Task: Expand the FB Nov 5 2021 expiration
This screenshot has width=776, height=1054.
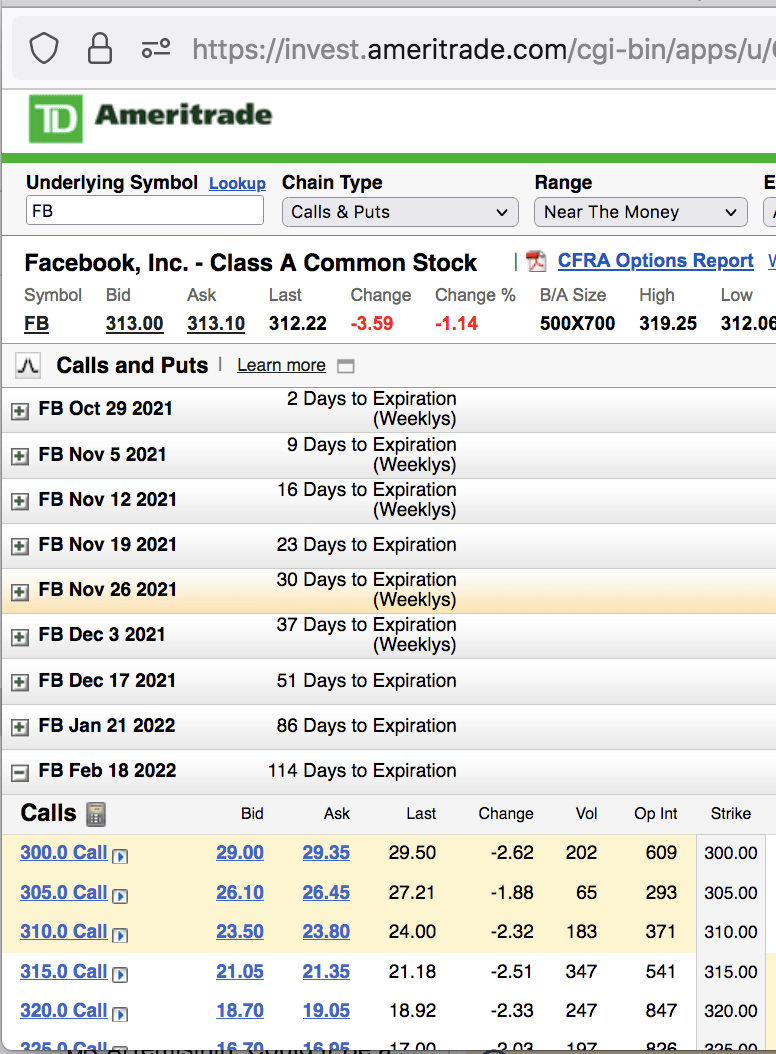Action: (20, 456)
